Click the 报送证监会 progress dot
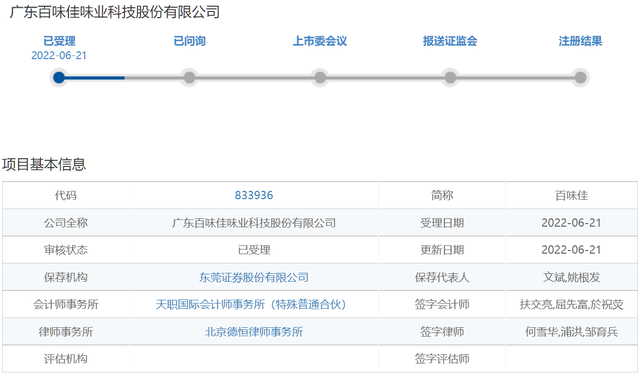The height and width of the screenshot is (374, 640). 450,77
